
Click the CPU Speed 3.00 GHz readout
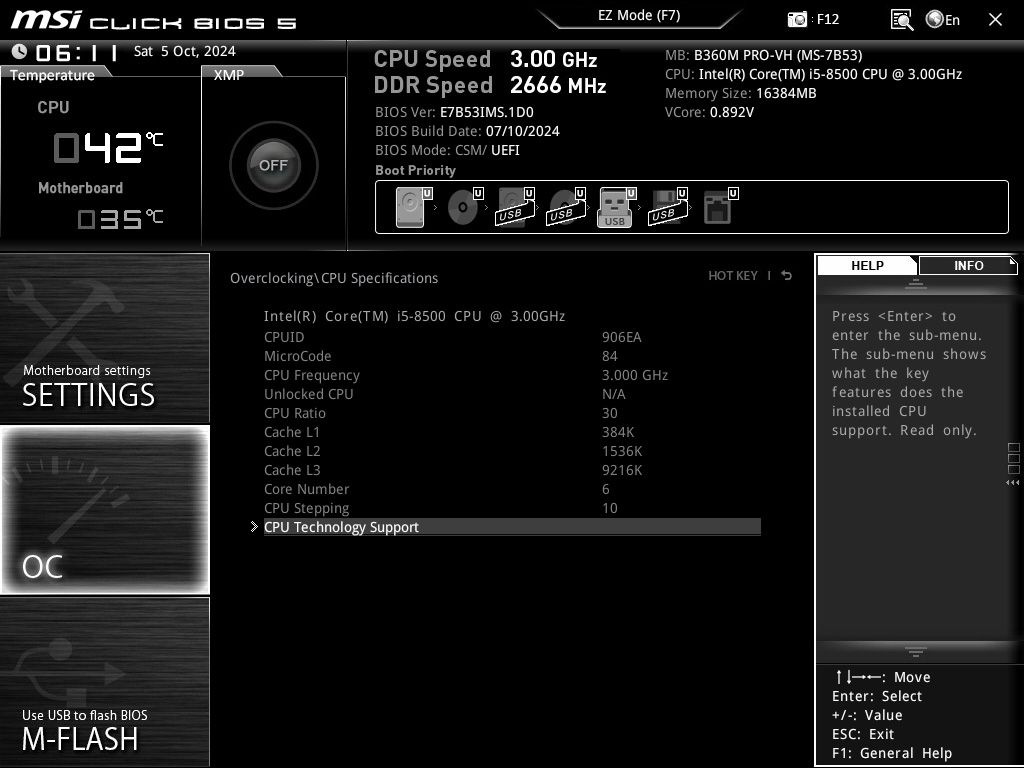(x=486, y=59)
